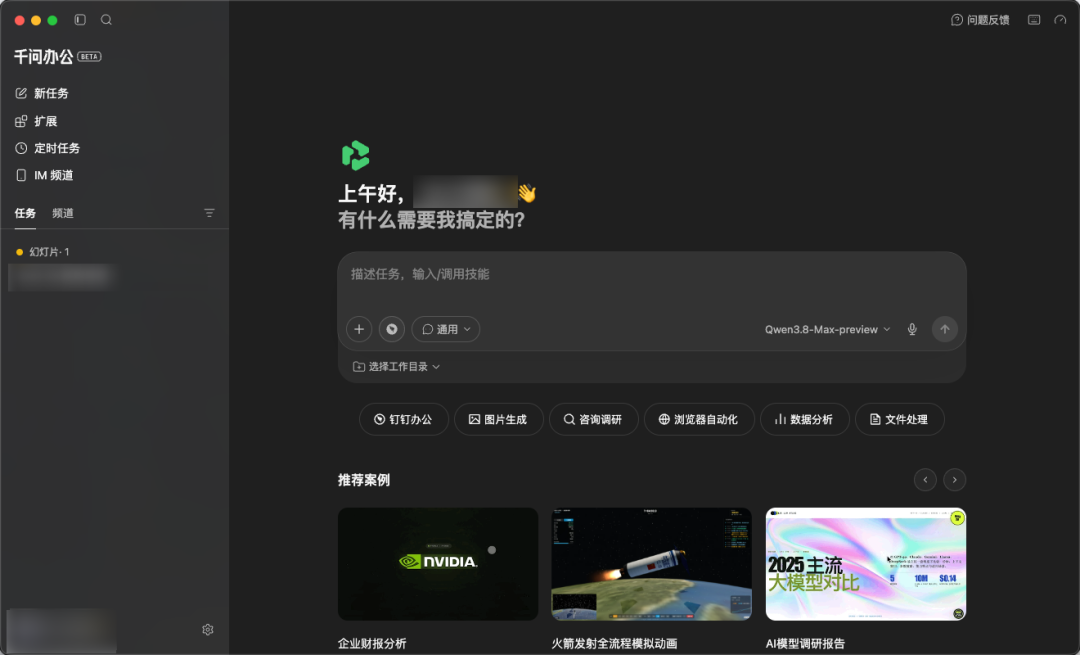Click the 推荐案例 heading
Screen dimensions: 1080x655
[364, 480]
